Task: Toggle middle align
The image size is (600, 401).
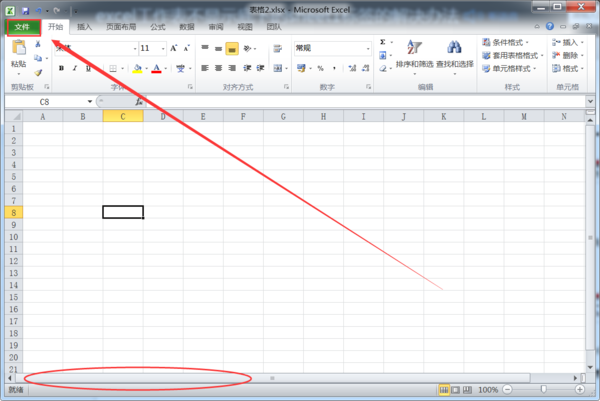Action: (x=218, y=48)
